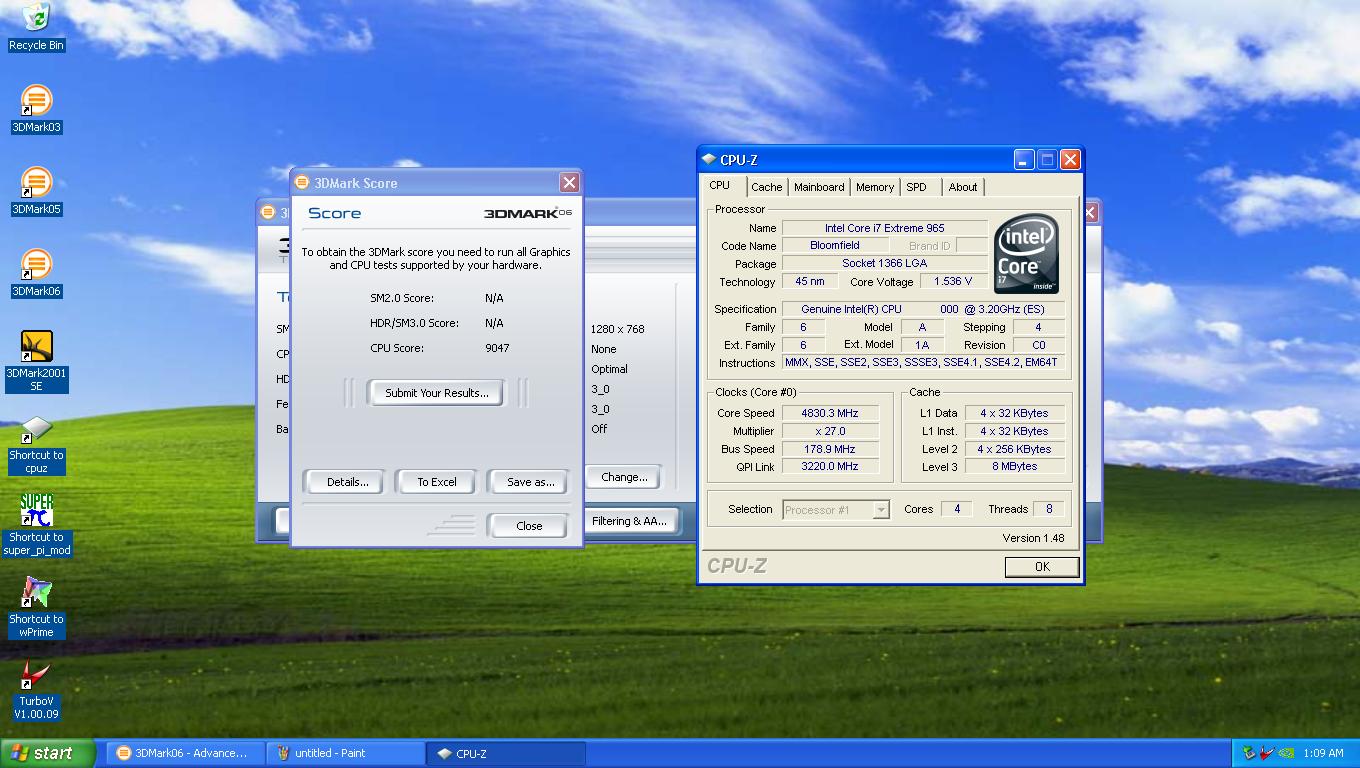Image resolution: width=1360 pixels, height=768 pixels.
Task: Minimize the CPU-Z window
Action: (1023, 160)
